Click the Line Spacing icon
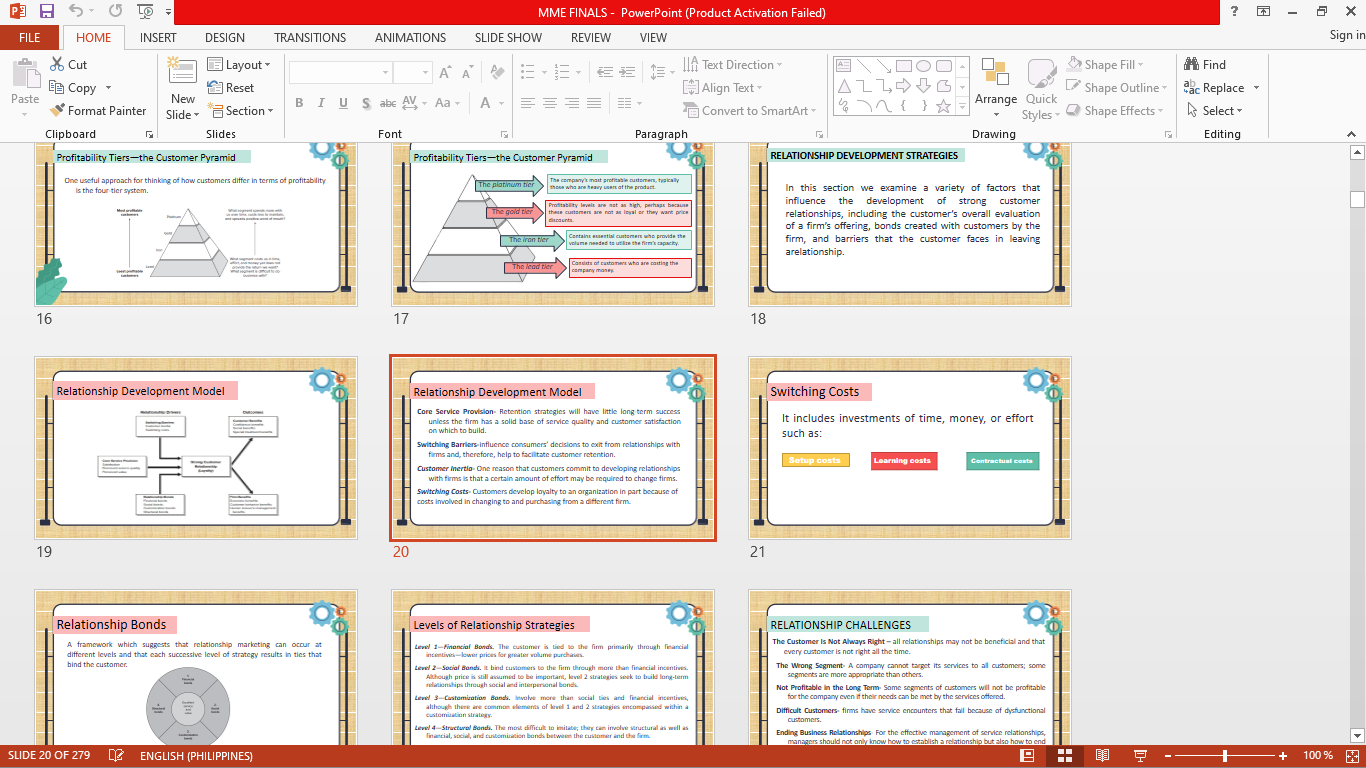Viewport: 1366px width, 768px height. [x=657, y=73]
